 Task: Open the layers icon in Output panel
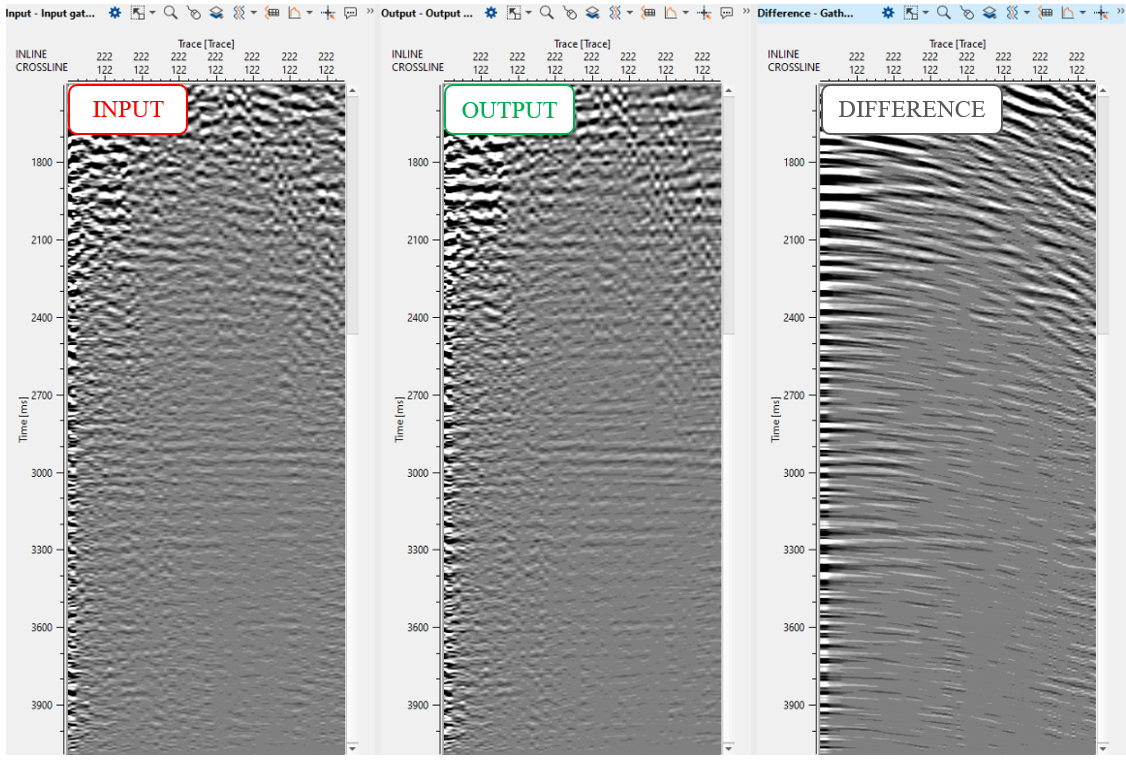(x=593, y=13)
